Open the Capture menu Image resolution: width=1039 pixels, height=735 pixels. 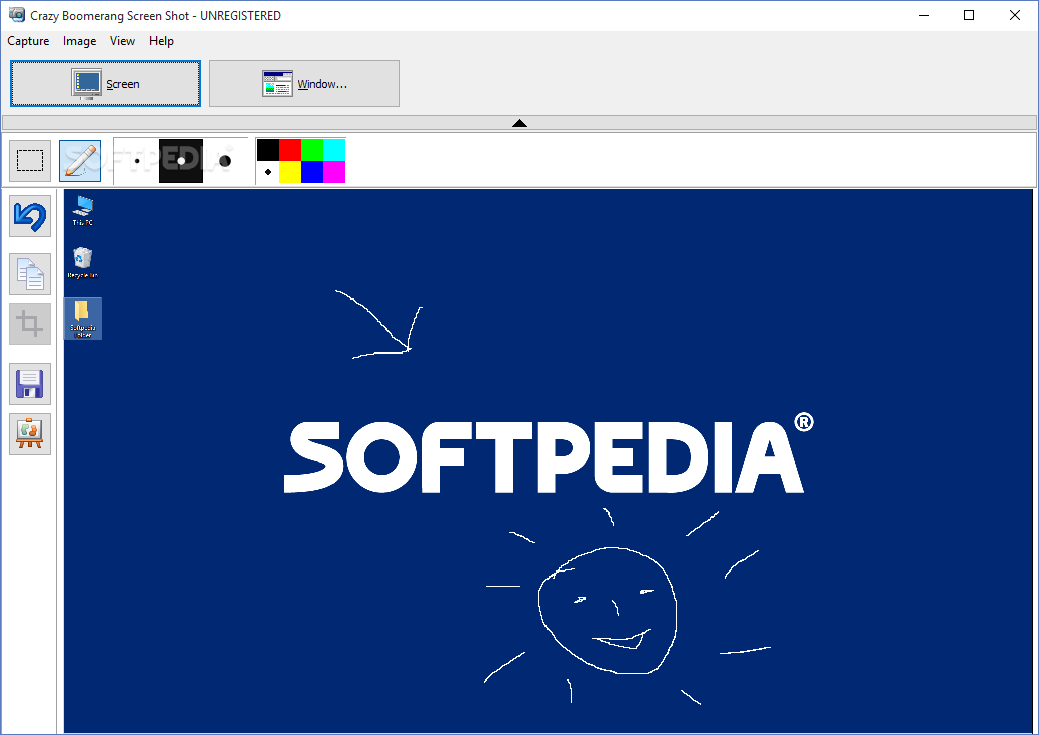(x=28, y=41)
